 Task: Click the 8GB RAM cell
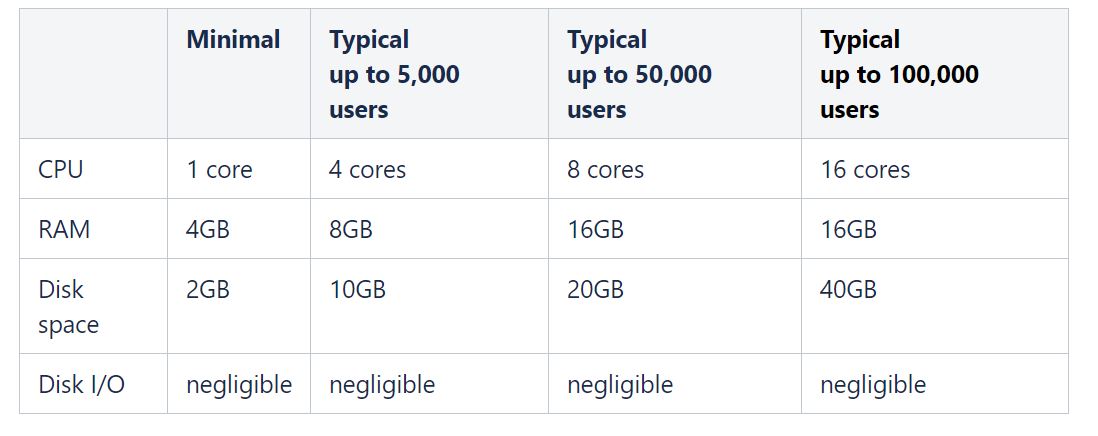point(351,230)
